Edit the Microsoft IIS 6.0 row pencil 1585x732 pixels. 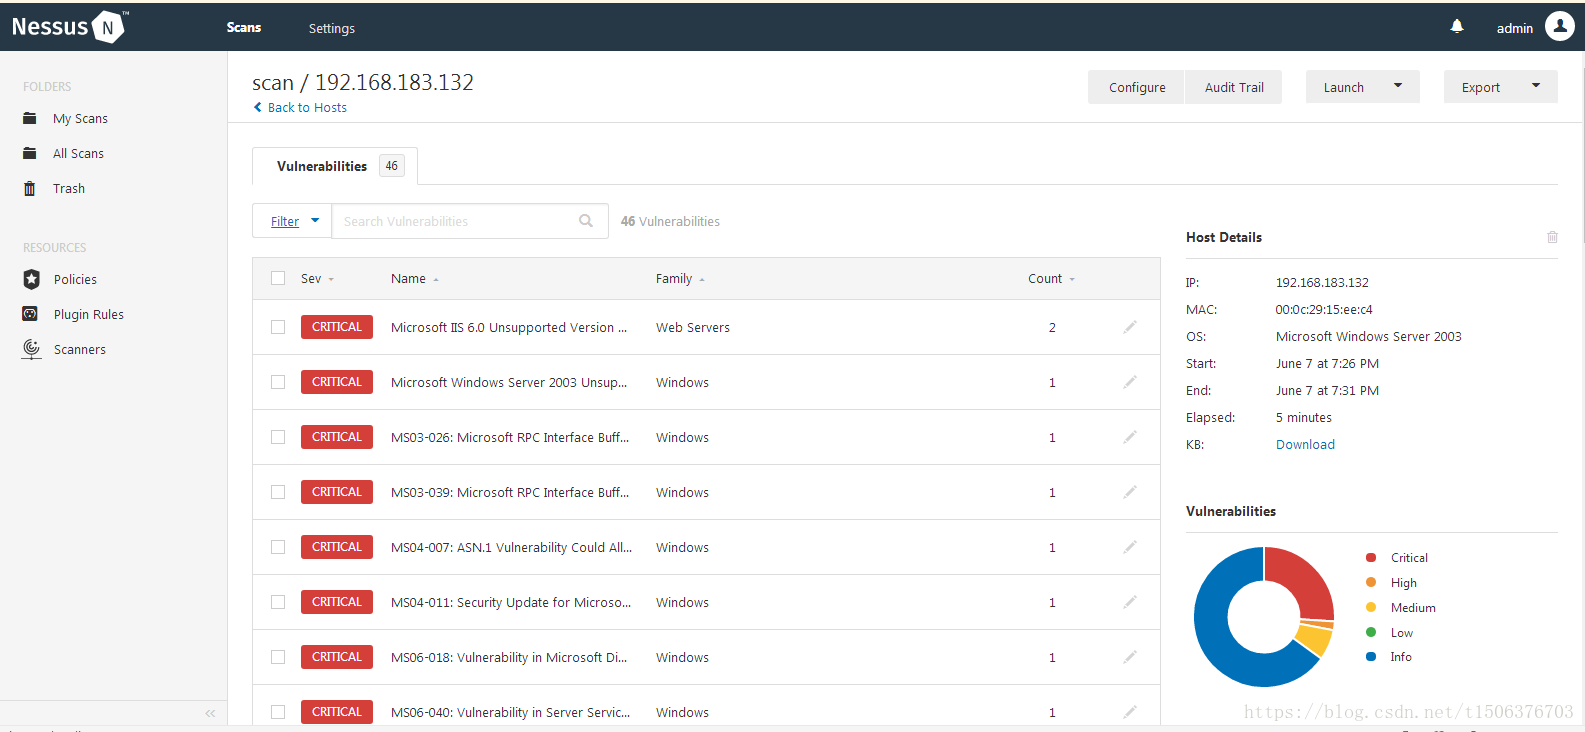tap(1130, 327)
